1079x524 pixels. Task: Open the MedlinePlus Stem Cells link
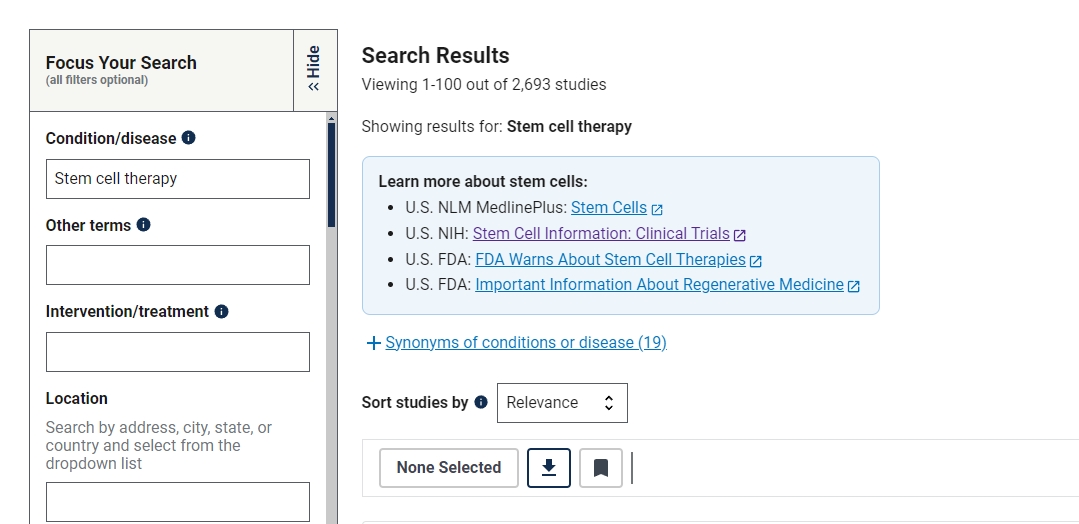pyautogui.click(x=608, y=208)
